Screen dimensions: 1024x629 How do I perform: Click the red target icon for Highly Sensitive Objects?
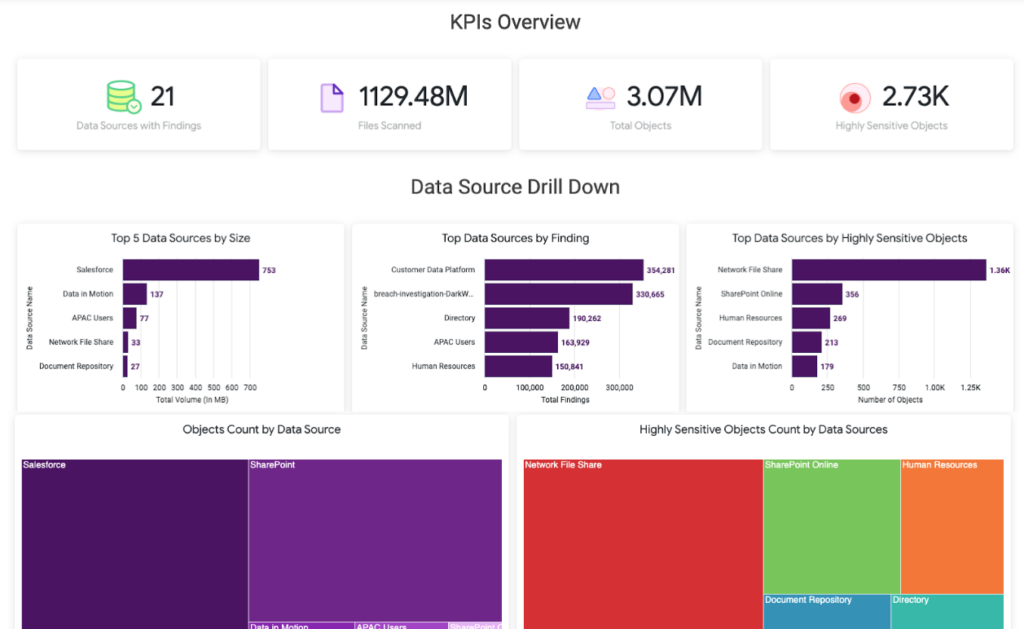tap(853, 98)
